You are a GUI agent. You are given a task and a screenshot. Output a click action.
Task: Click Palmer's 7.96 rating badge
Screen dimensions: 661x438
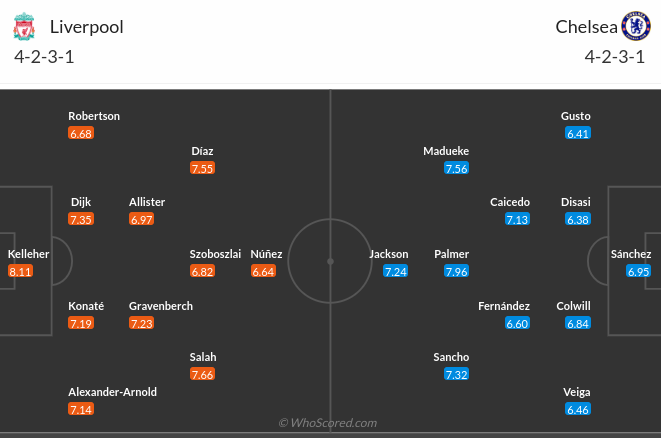tap(457, 271)
